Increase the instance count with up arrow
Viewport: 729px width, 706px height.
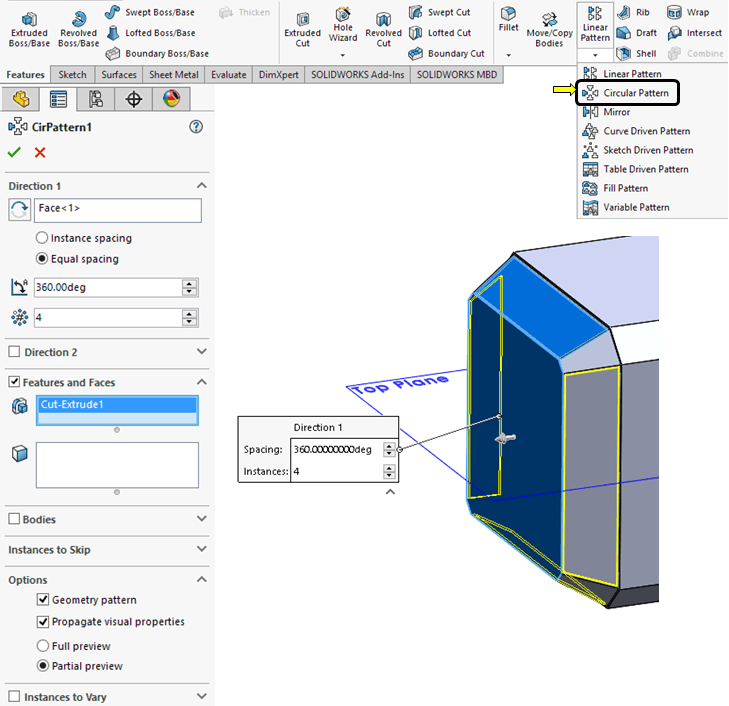click(190, 313)
